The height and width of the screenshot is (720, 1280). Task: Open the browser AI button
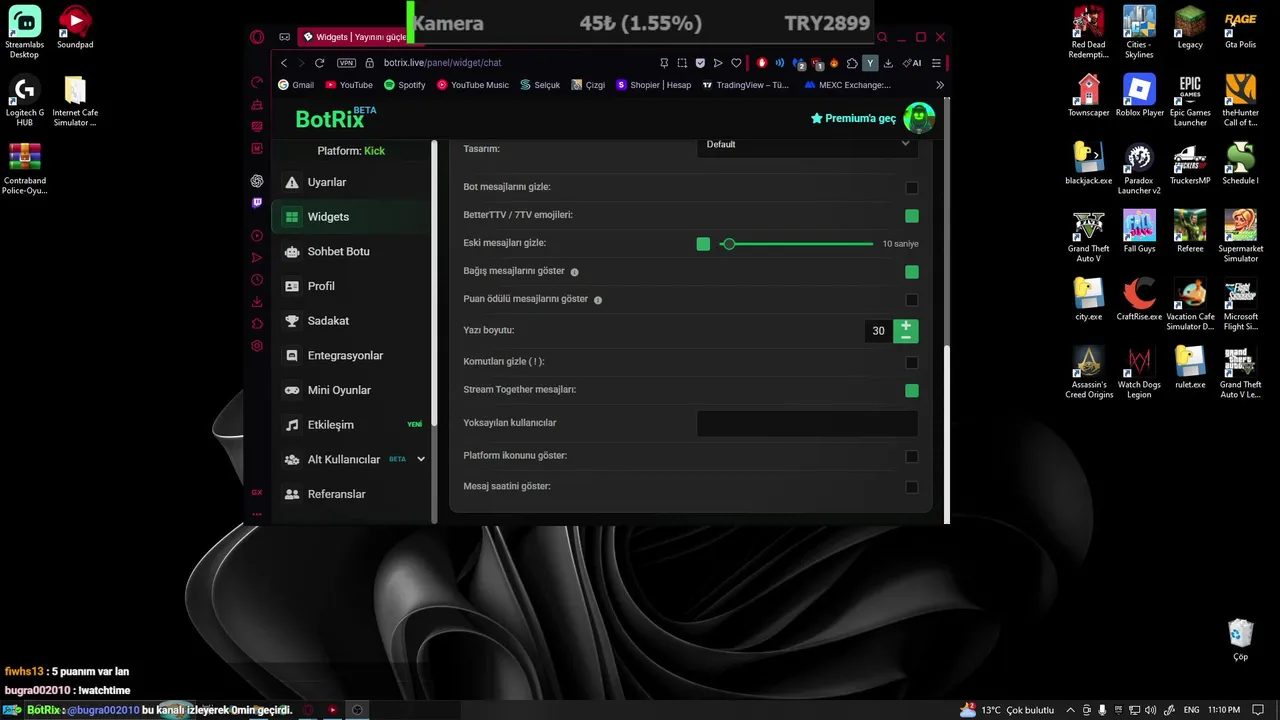pos(911,63)
